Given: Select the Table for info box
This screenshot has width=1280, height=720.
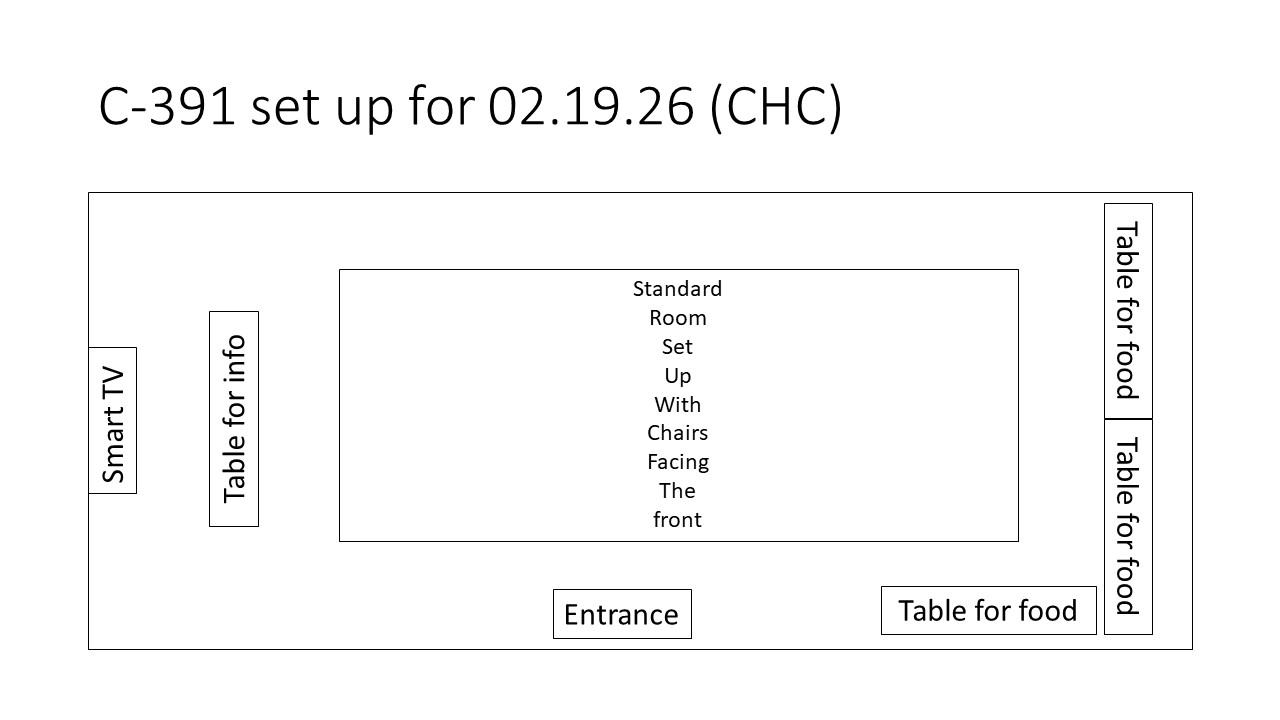Looking at the screenshot, I should pos(234,419).
